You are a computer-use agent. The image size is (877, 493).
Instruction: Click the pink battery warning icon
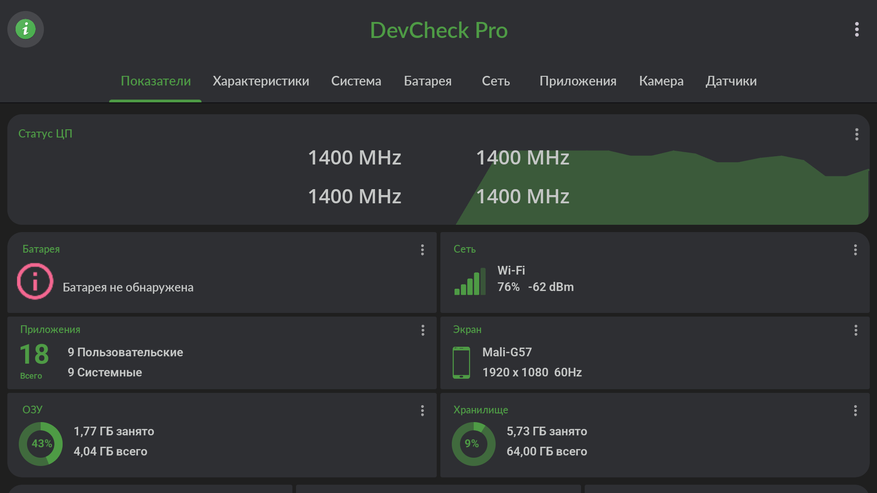35,282
